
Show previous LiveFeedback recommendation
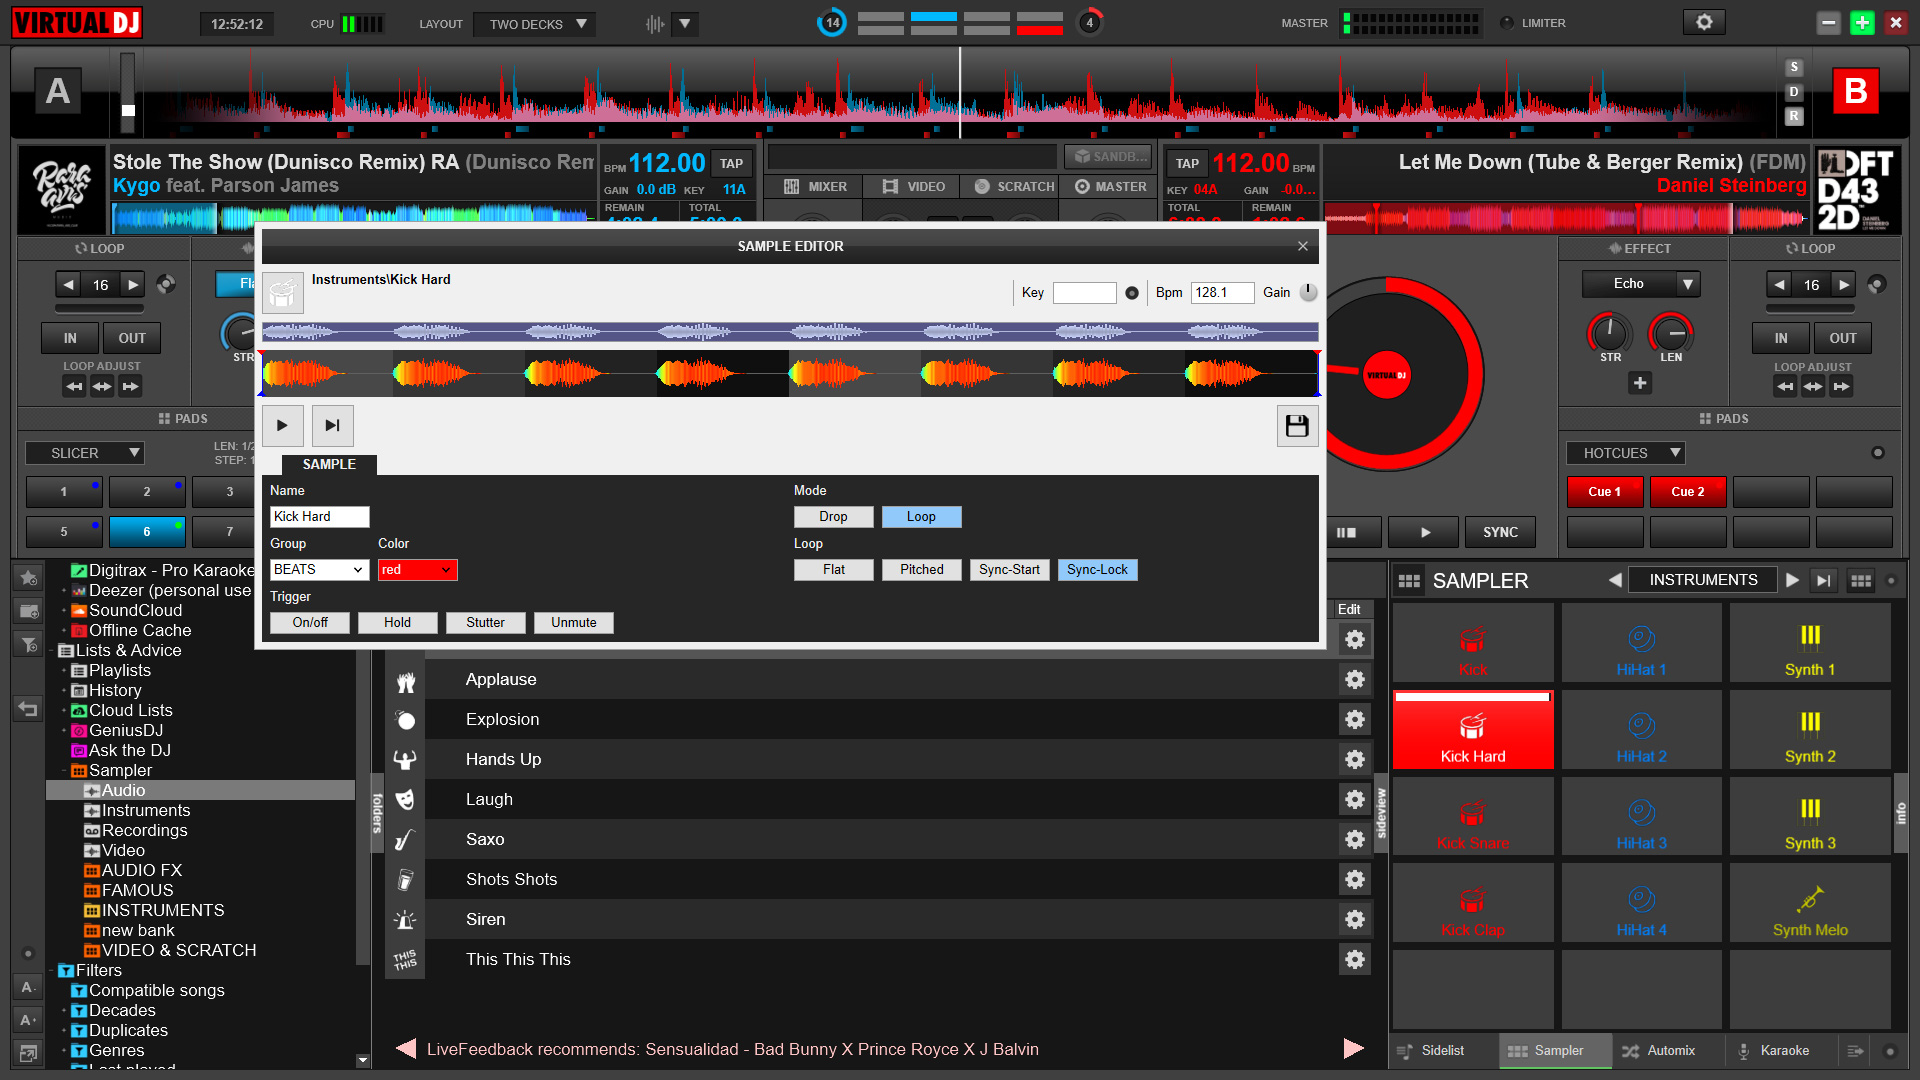coord(406,1048)
